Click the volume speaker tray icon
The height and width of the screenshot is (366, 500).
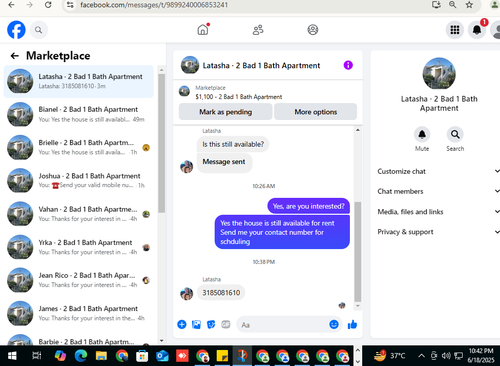[446, 356]
